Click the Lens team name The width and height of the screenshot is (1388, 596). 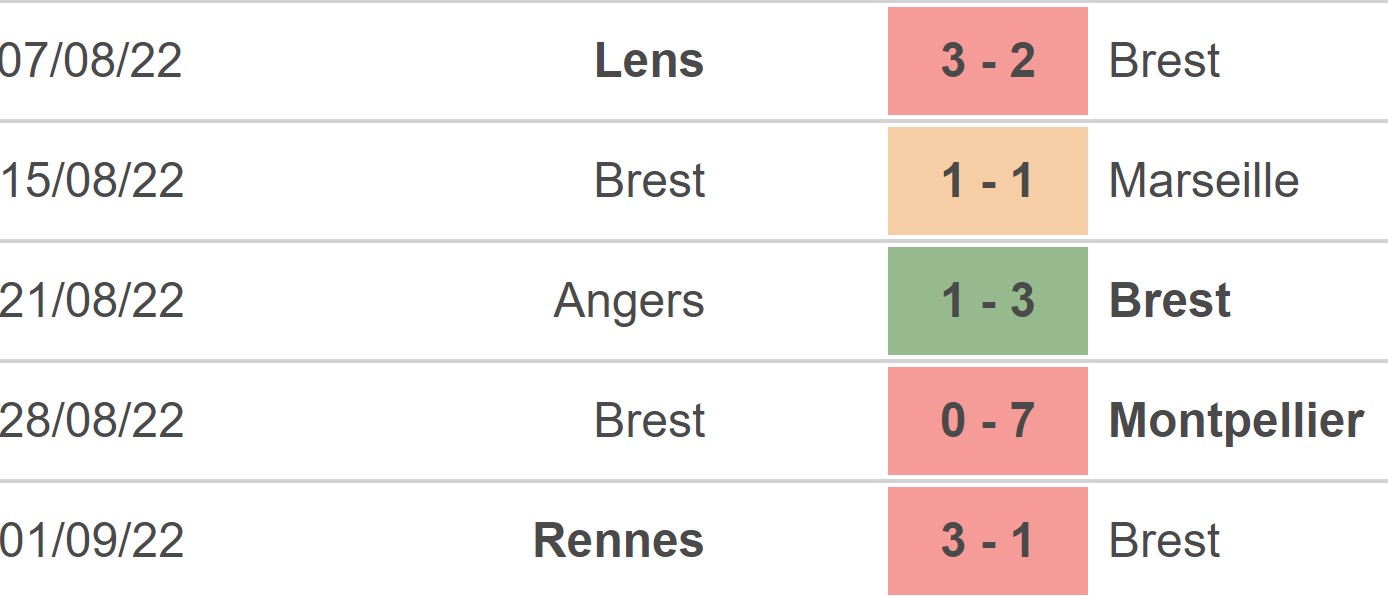(649, 61)
